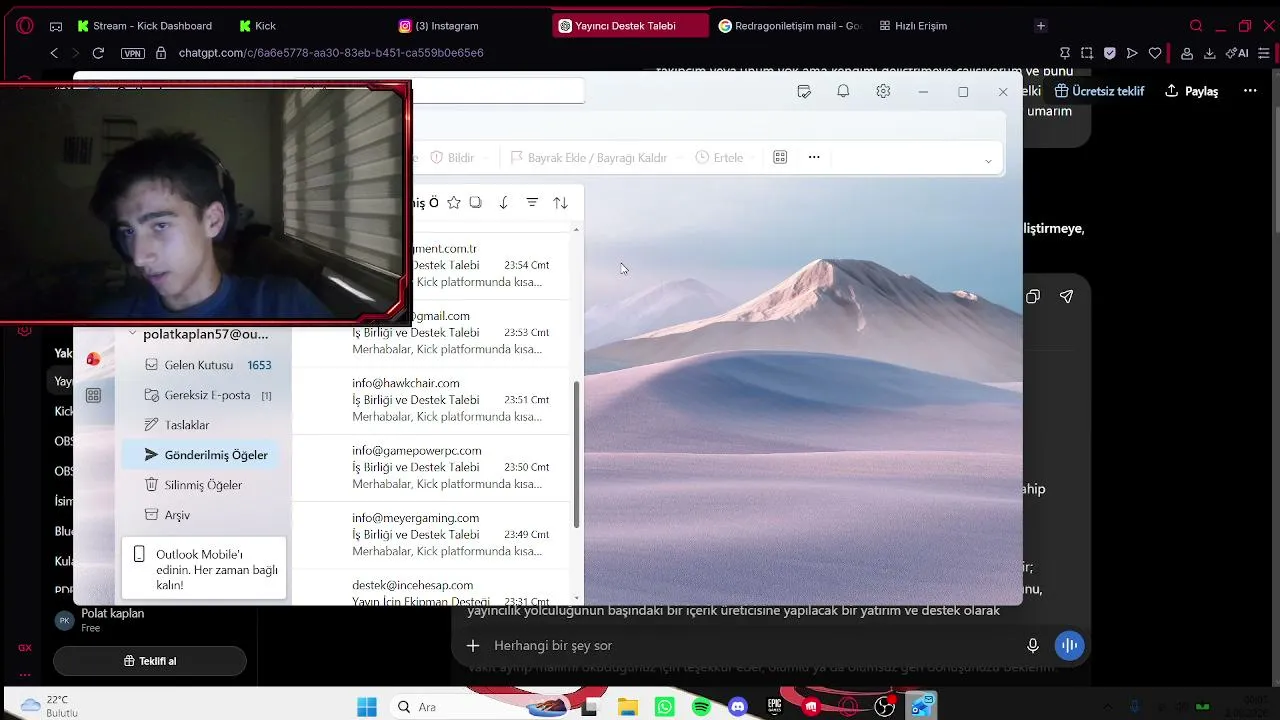
Task: Toggle select mode icon in message list header
Action: [x=476, y=203]
